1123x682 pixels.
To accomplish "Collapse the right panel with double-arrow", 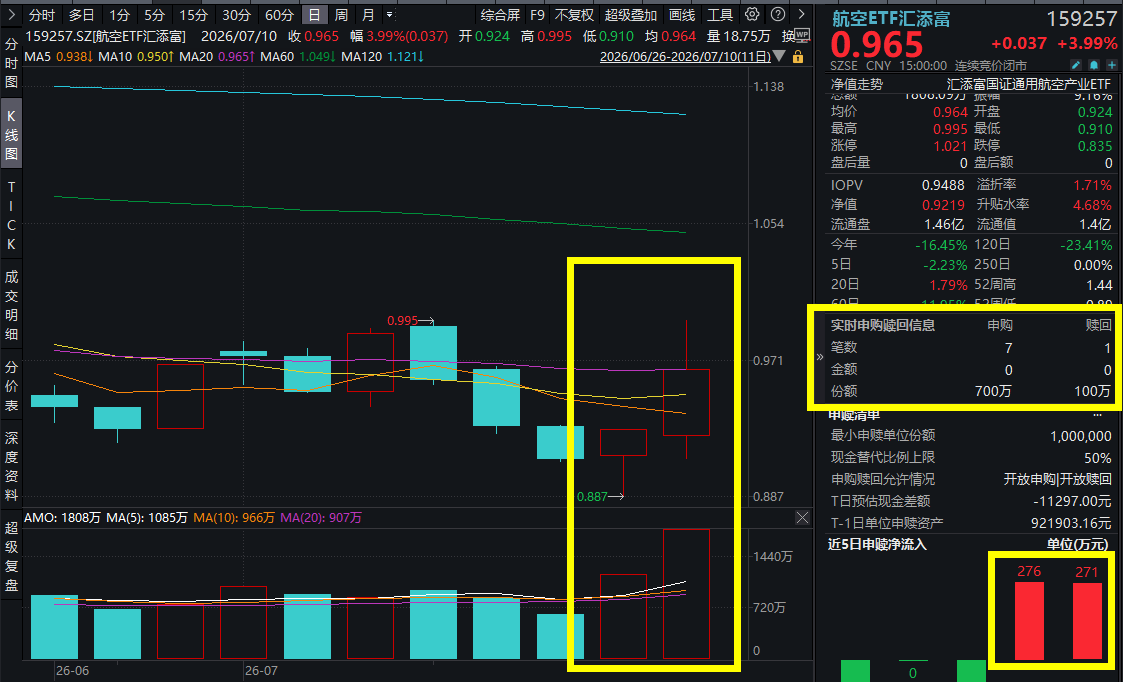I will point(820,357).
